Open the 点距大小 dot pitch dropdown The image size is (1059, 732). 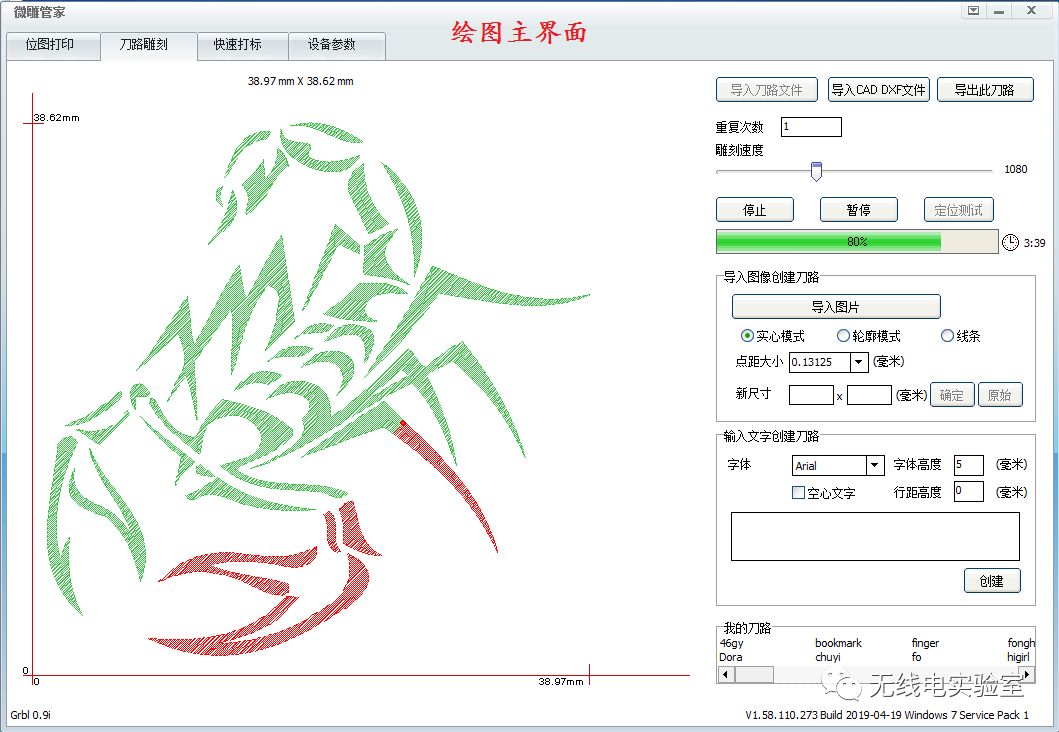pos(858,362)
